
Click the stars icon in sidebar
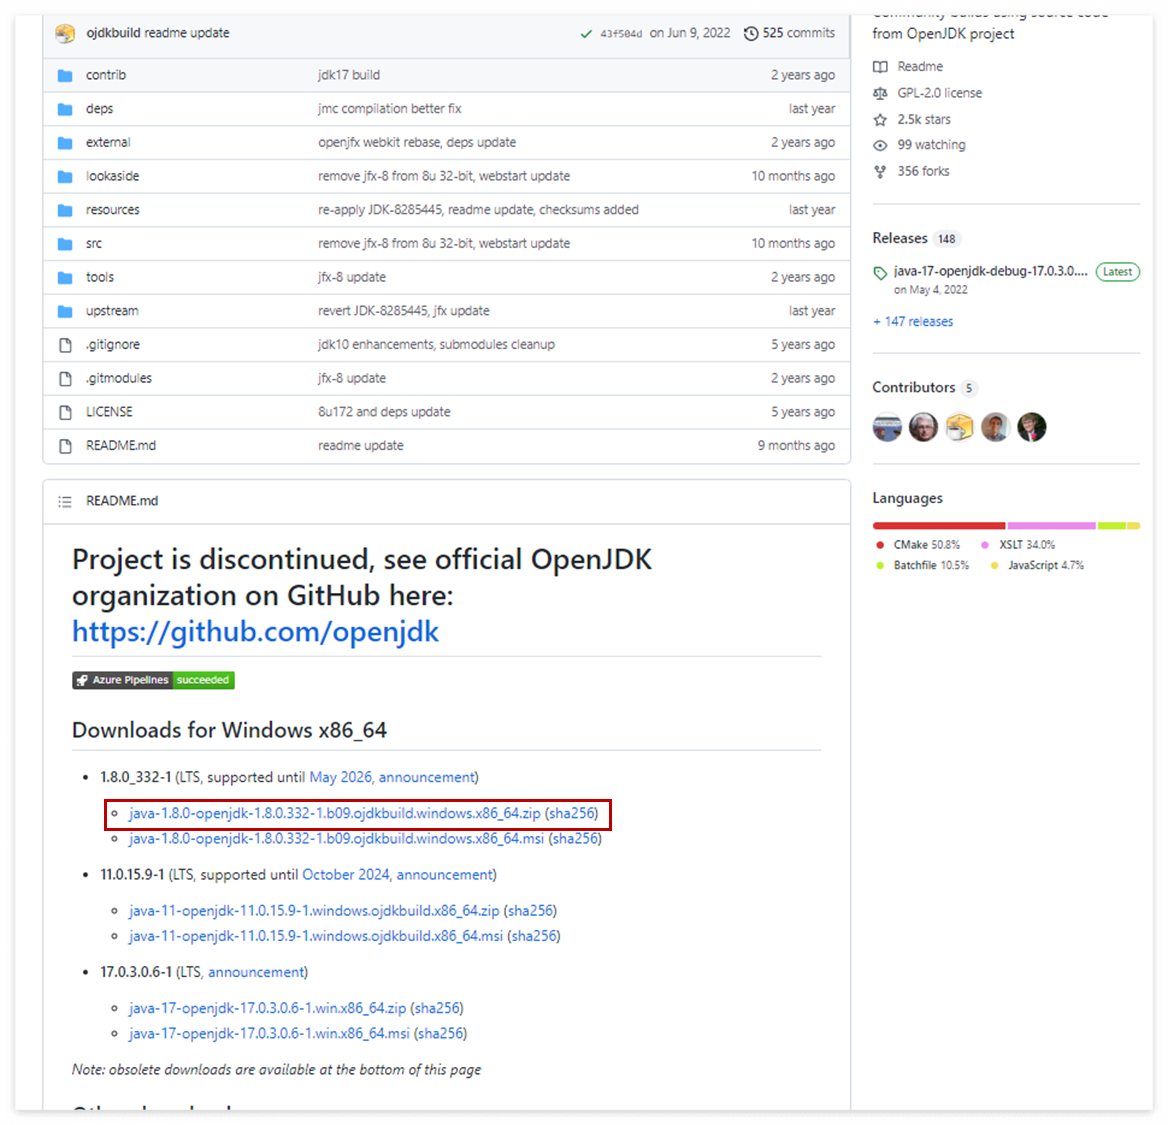[x=880, y=119]
